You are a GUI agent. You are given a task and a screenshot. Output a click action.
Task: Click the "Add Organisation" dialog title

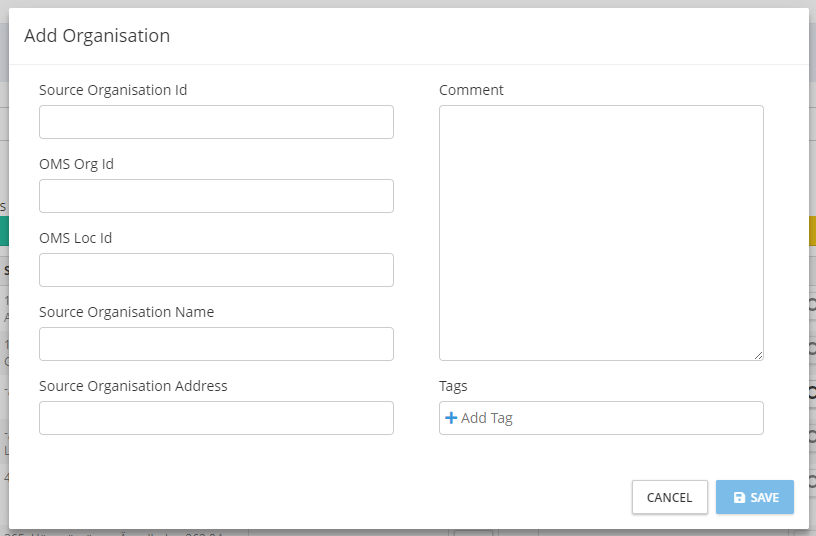click(x=97, y=36)
